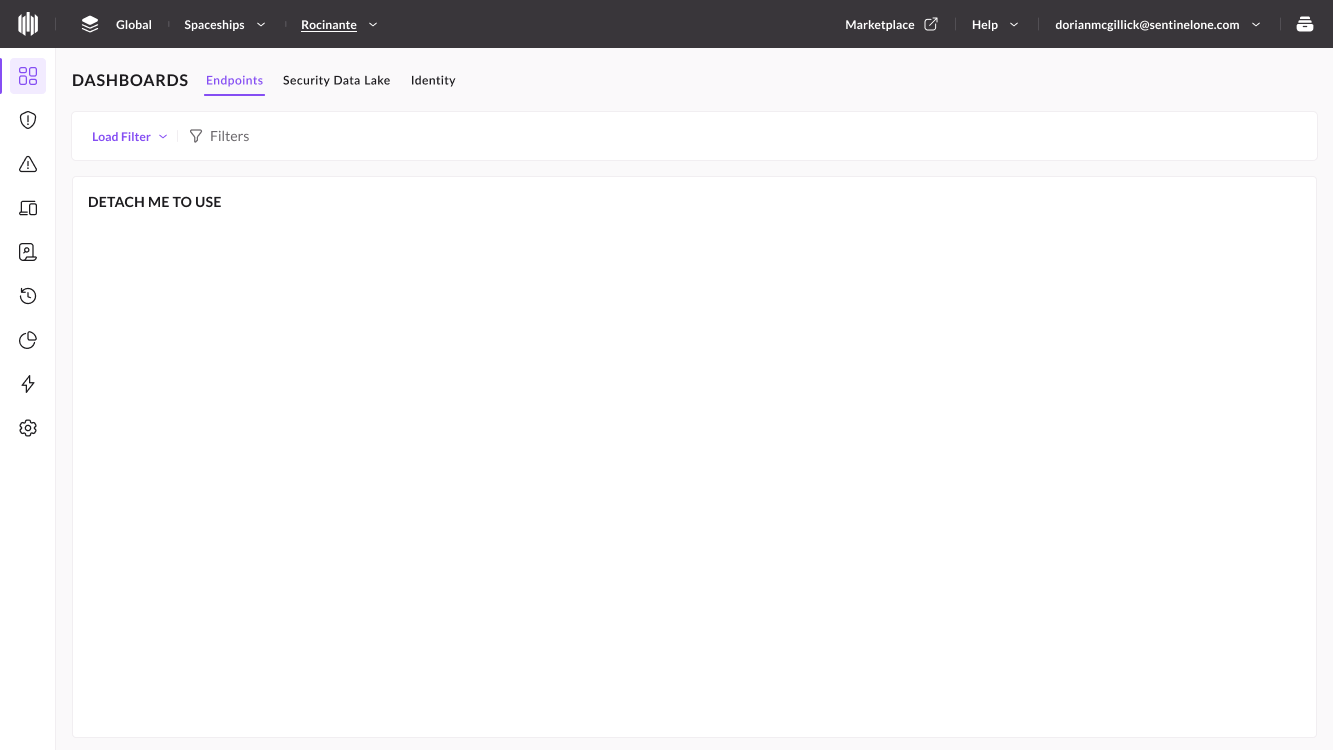
Task: Open the Load Filter dropdown
Action: coord(129,137)
